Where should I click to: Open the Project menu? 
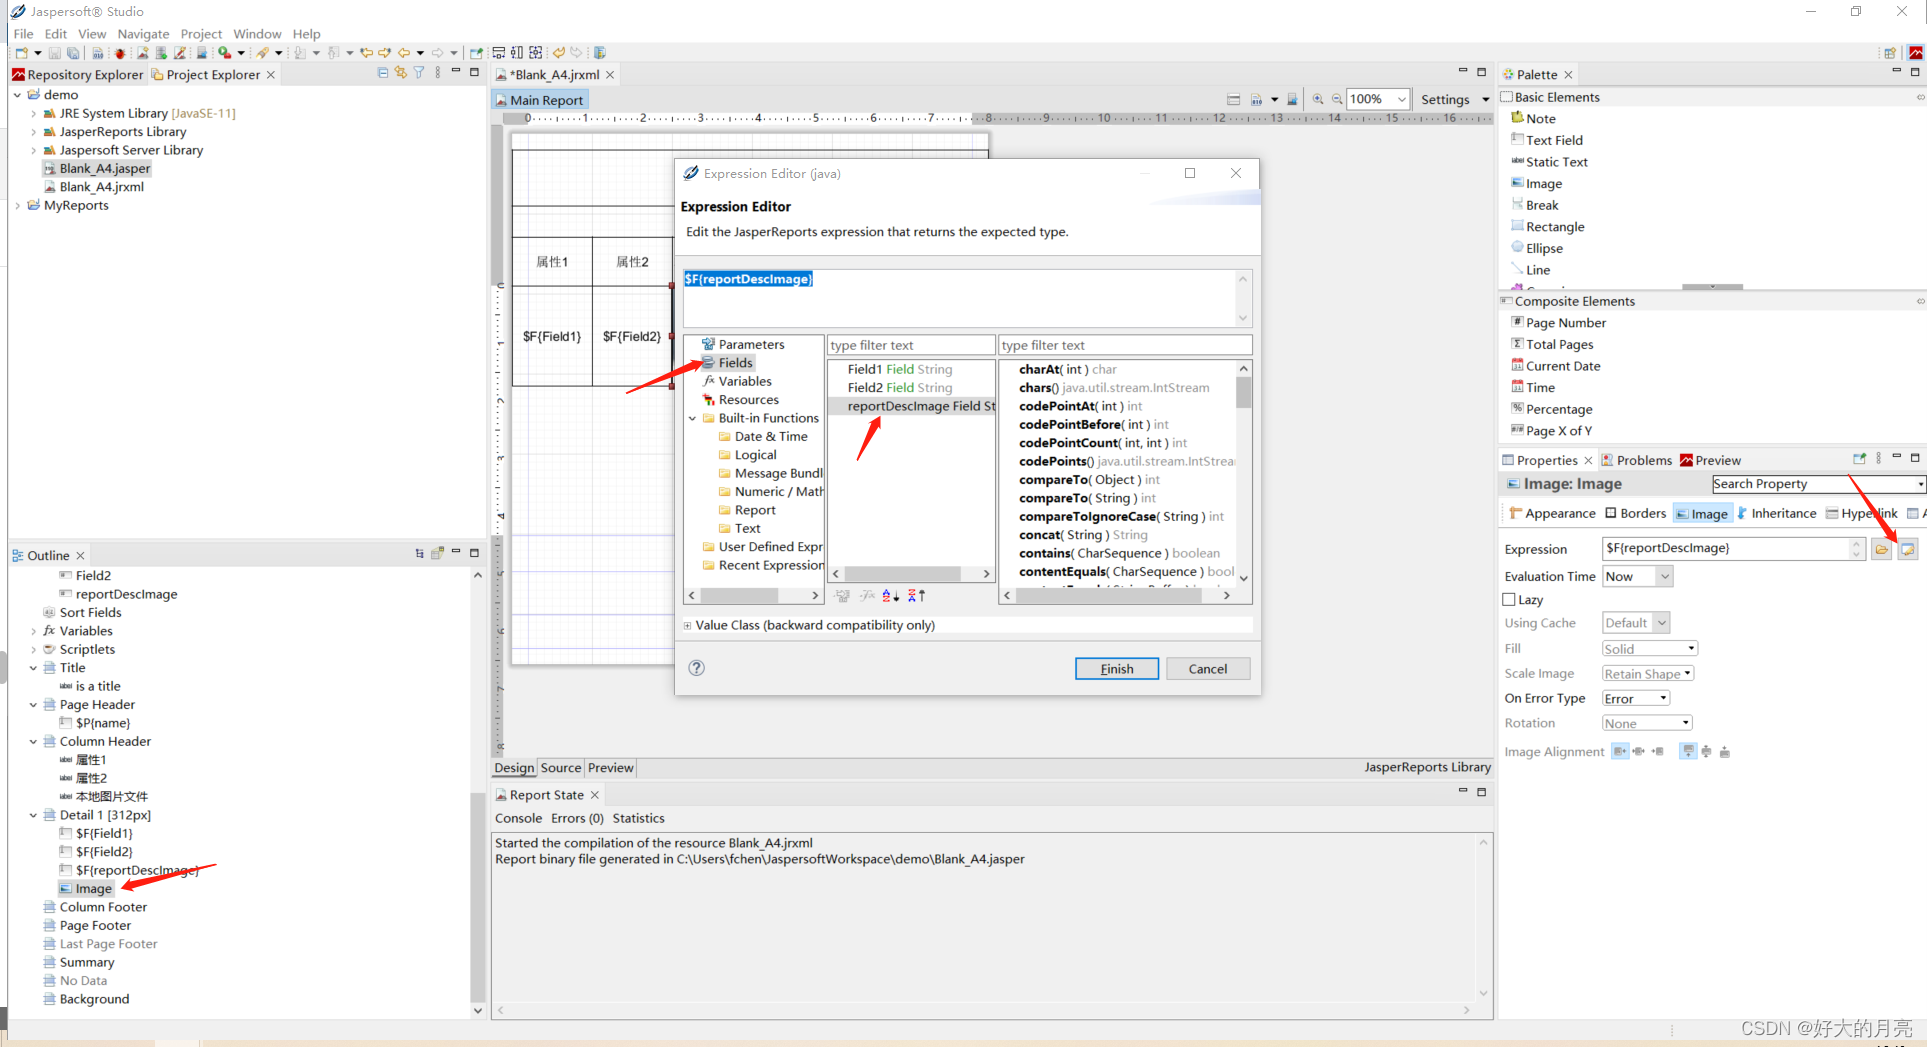click(201, 34)
